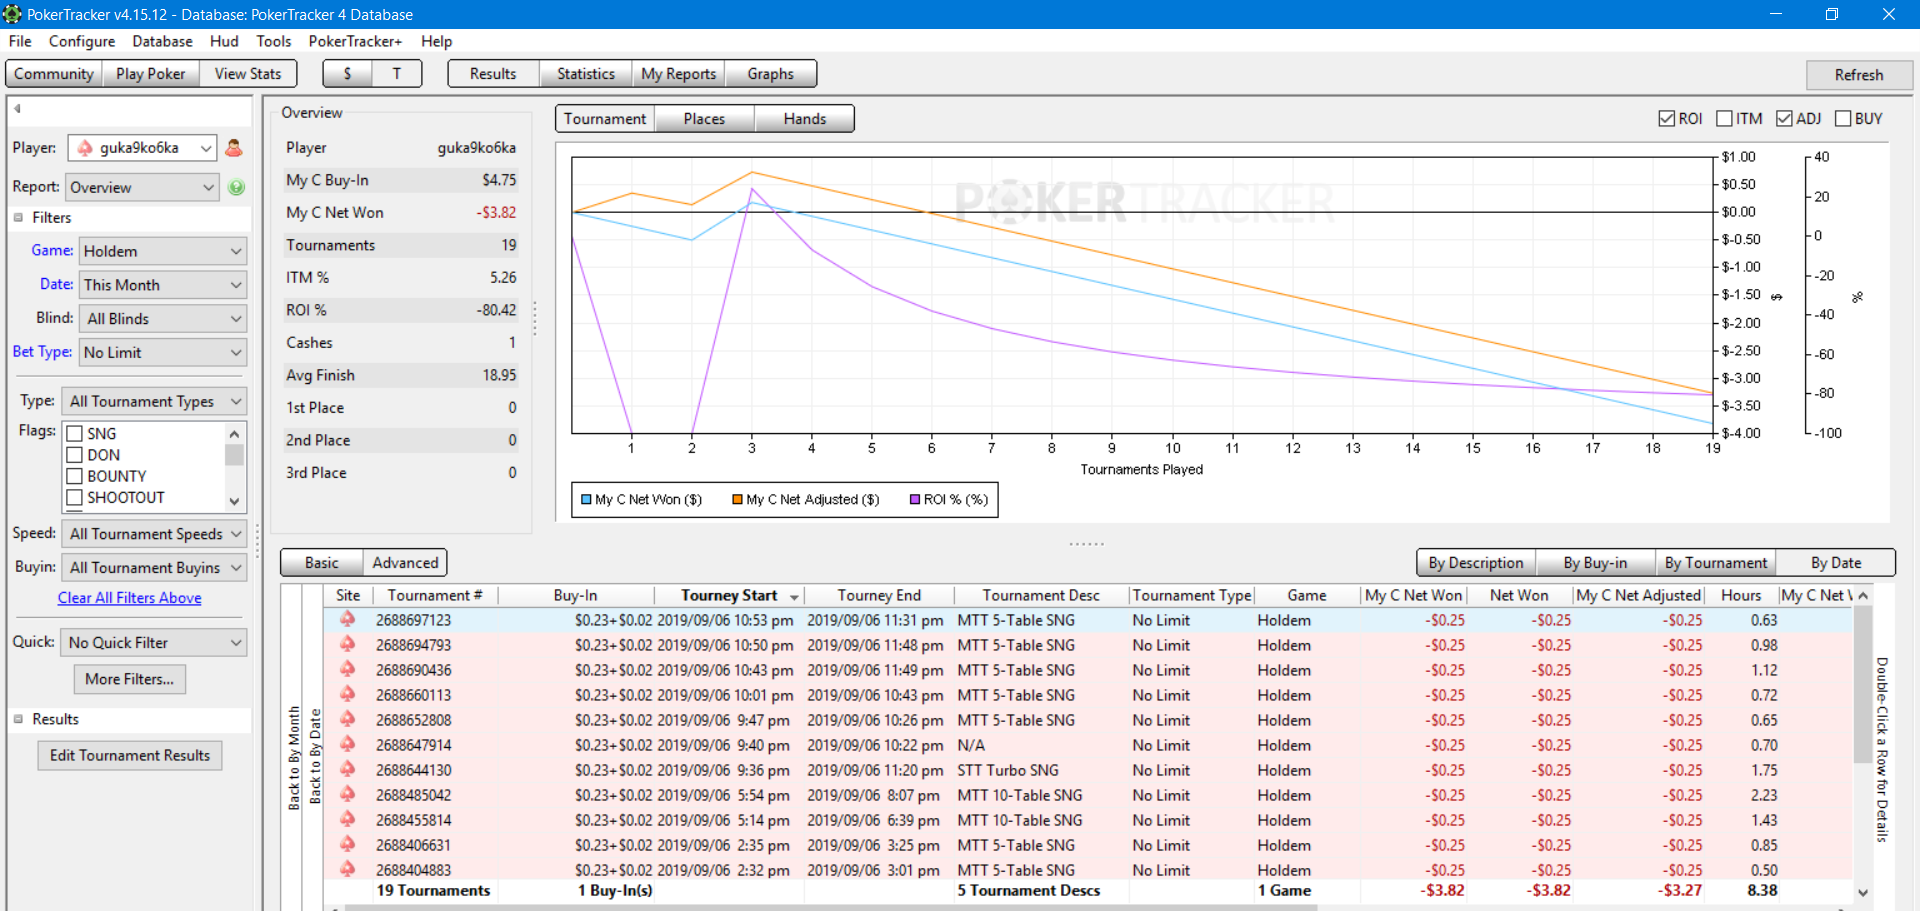Open the Quick filter dropdown
The image size is (1920, 911).
pyautogui.click(x=154, y=642)
